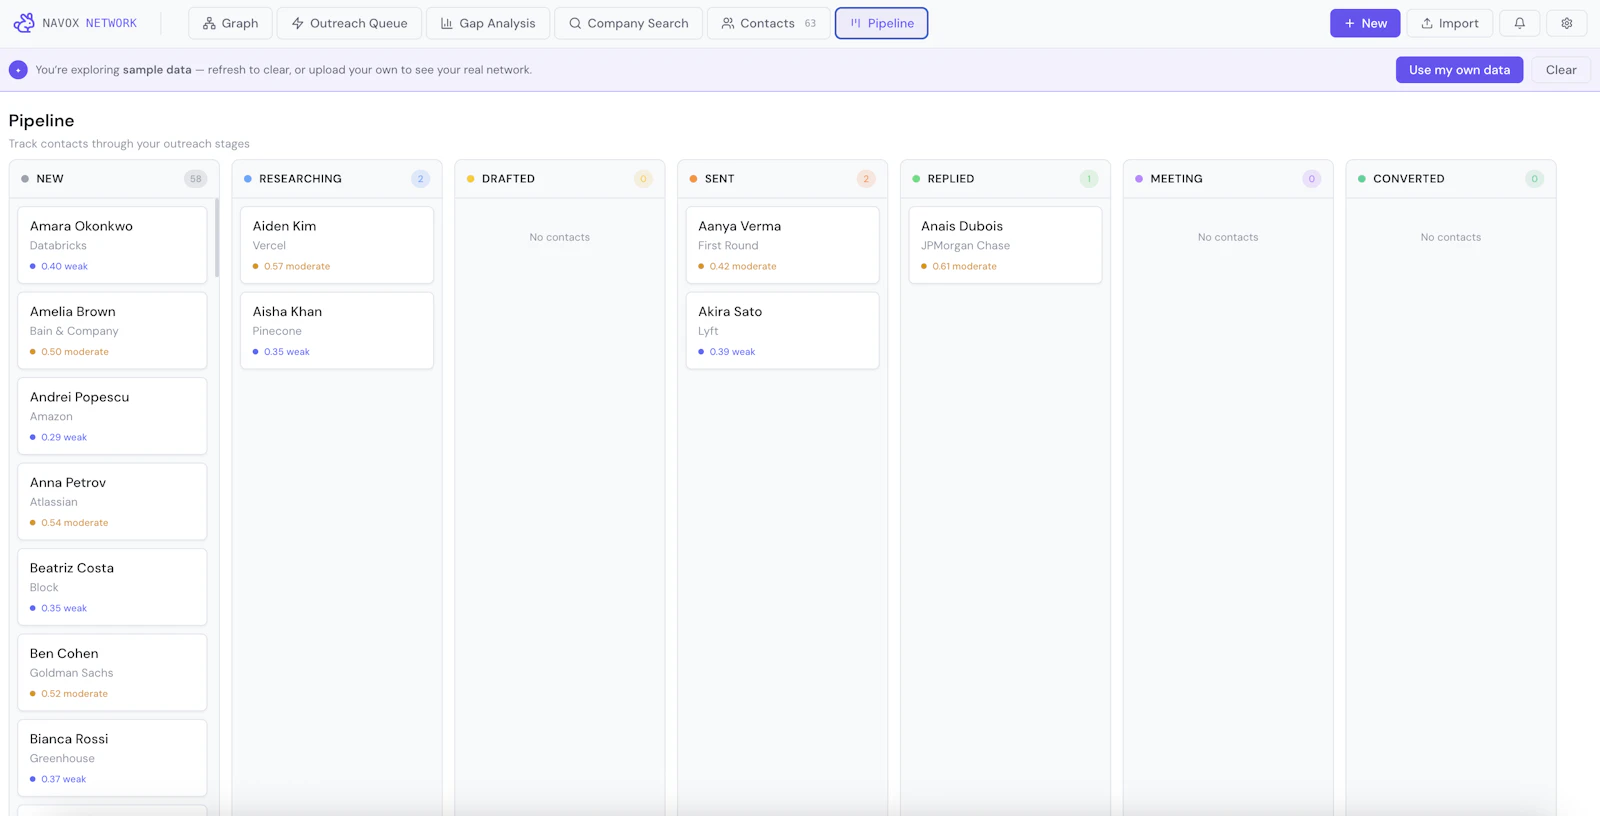Open the Amara Okonkwo contact card
The width and height of the screenshot is (1600, 816).
click(x=112, y=245)
